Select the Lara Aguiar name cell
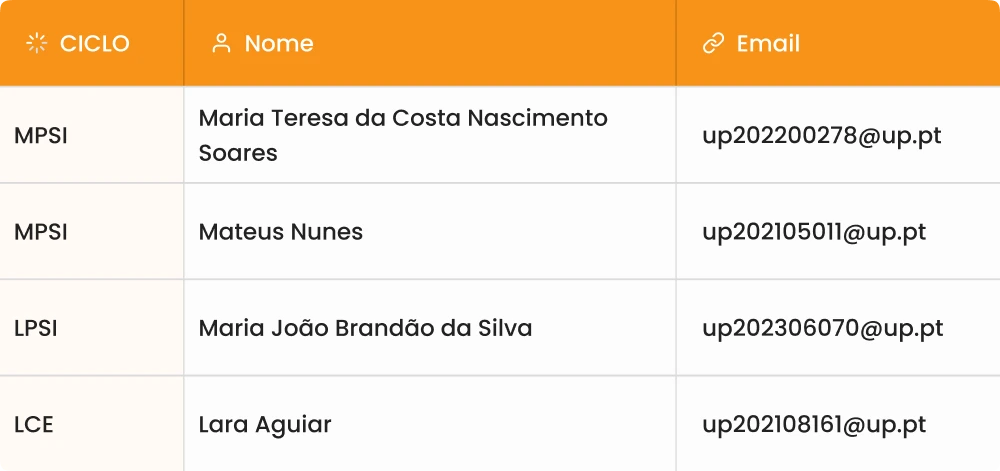The image size is (1000, 471). (265, 424)
